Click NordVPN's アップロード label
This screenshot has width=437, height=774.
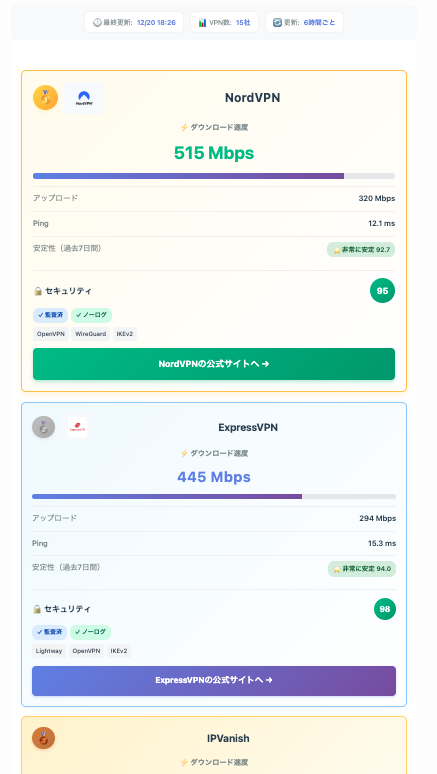55,198
